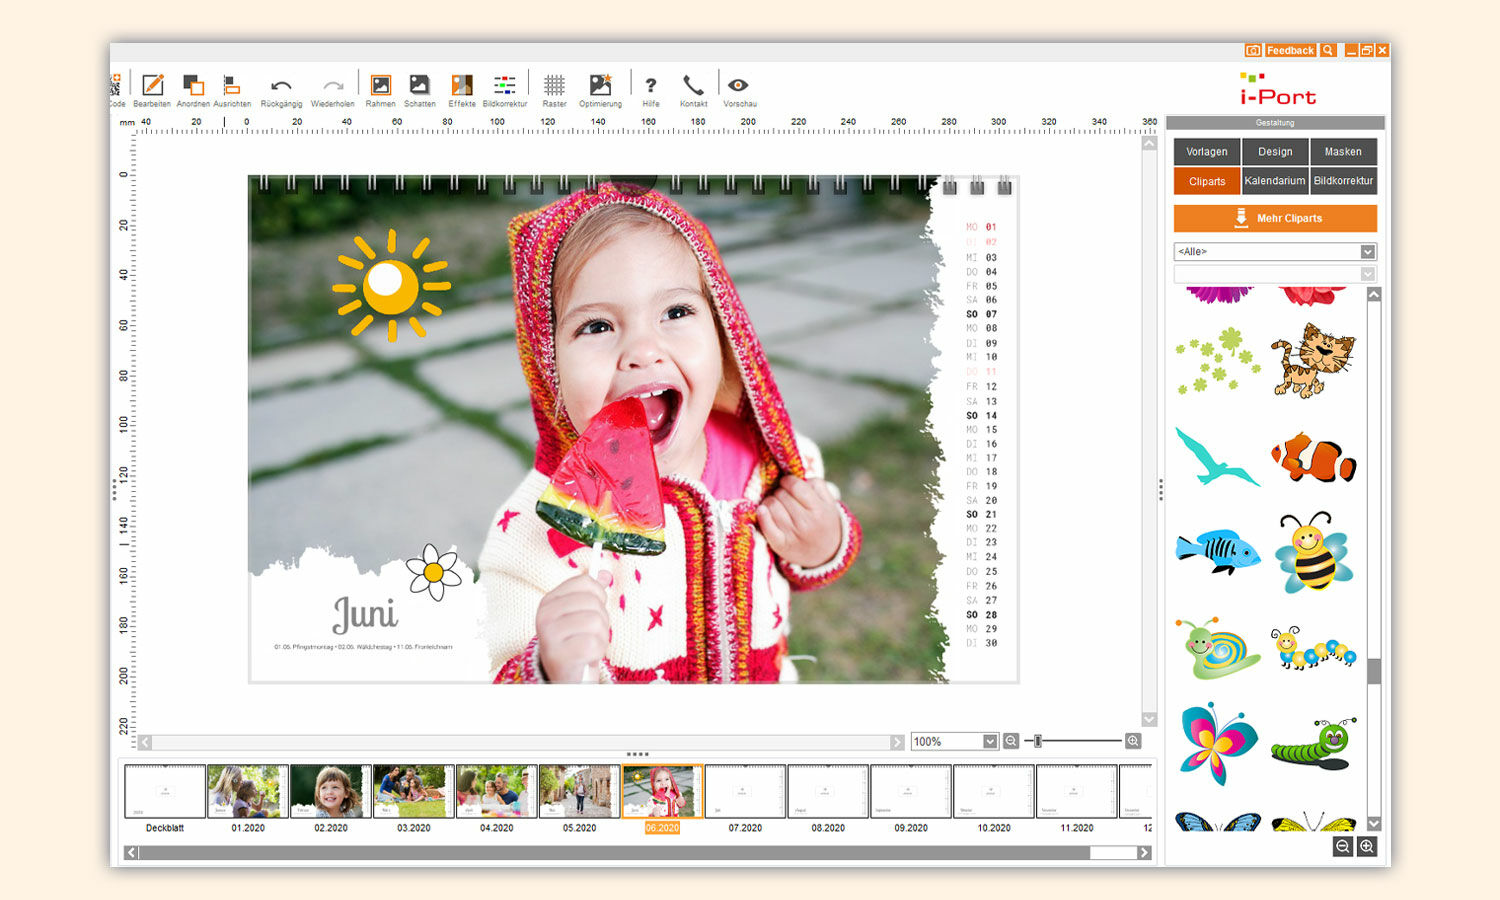This screenshot has width=1500, height=900.
Task: Undo with the Rückgängig arrow
Action: 281,87
